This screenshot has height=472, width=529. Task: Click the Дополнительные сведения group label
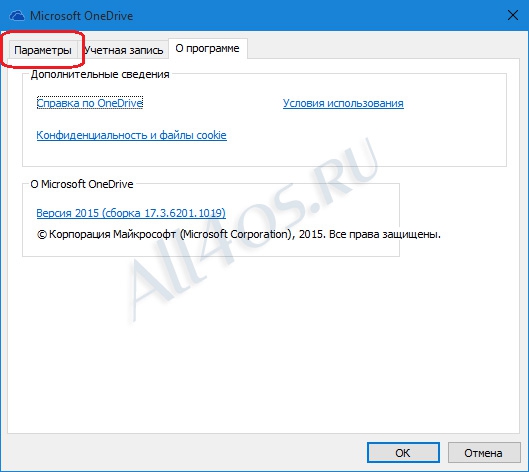100,74
